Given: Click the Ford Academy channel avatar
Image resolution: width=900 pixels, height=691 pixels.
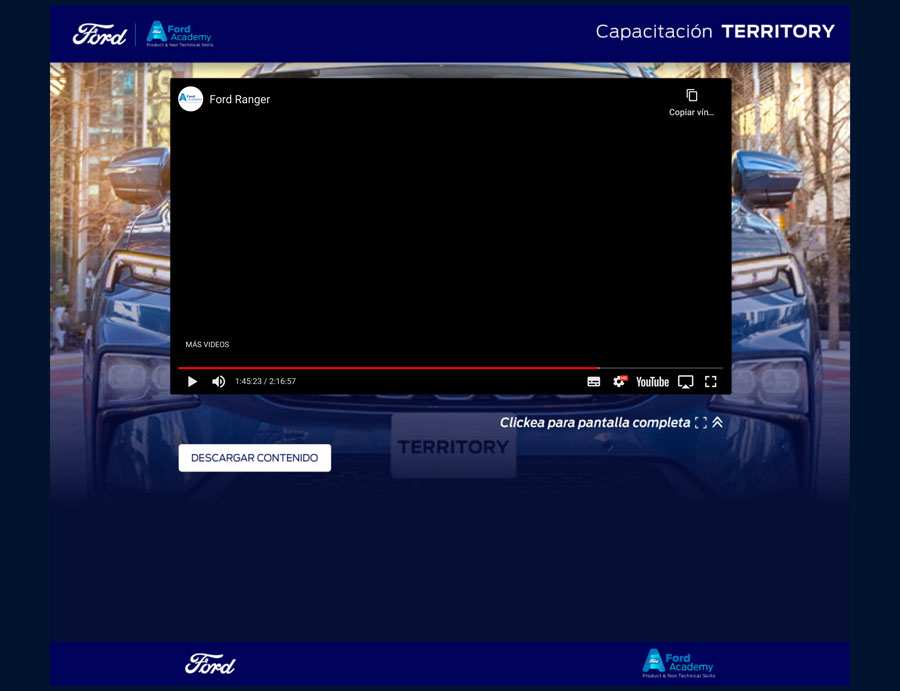Looking at the screenshot, I should point(190,99).
